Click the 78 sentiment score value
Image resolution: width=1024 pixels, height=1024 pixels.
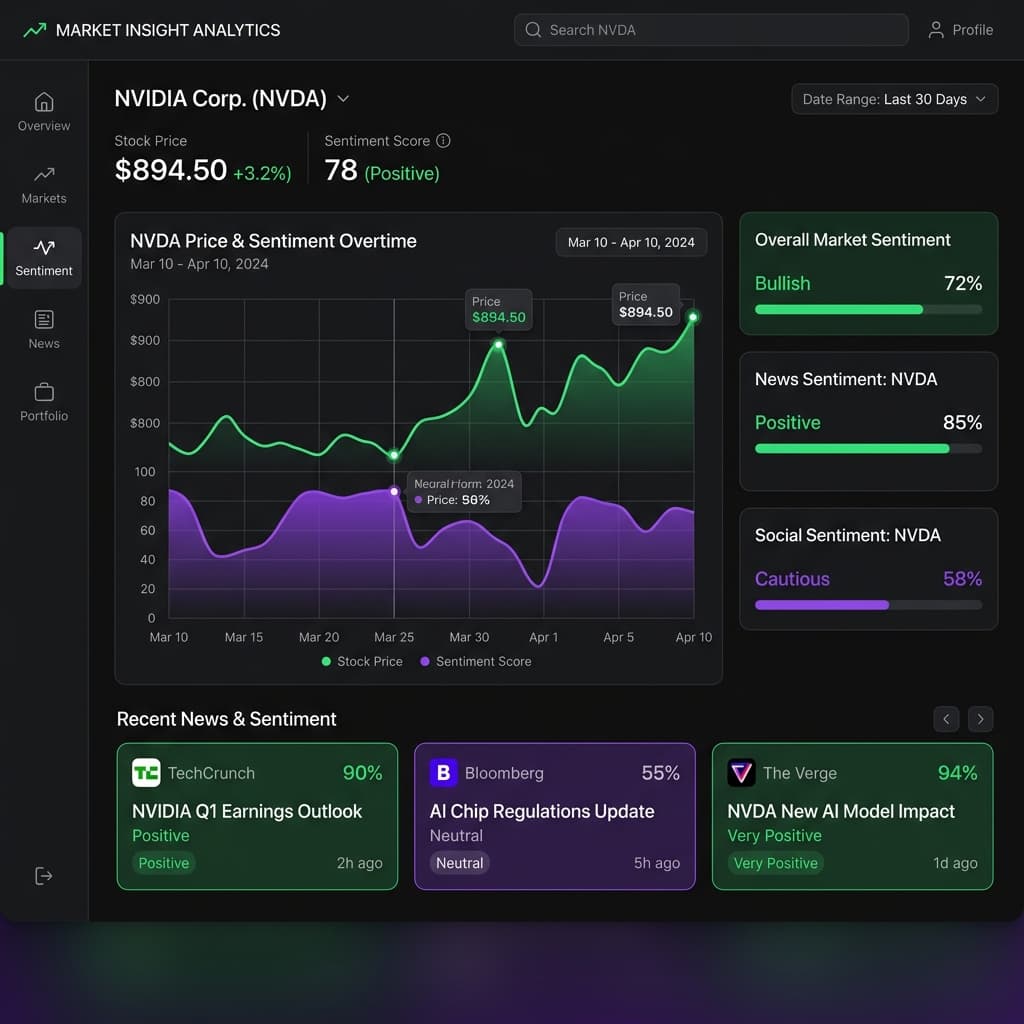(x=341, y=170)
